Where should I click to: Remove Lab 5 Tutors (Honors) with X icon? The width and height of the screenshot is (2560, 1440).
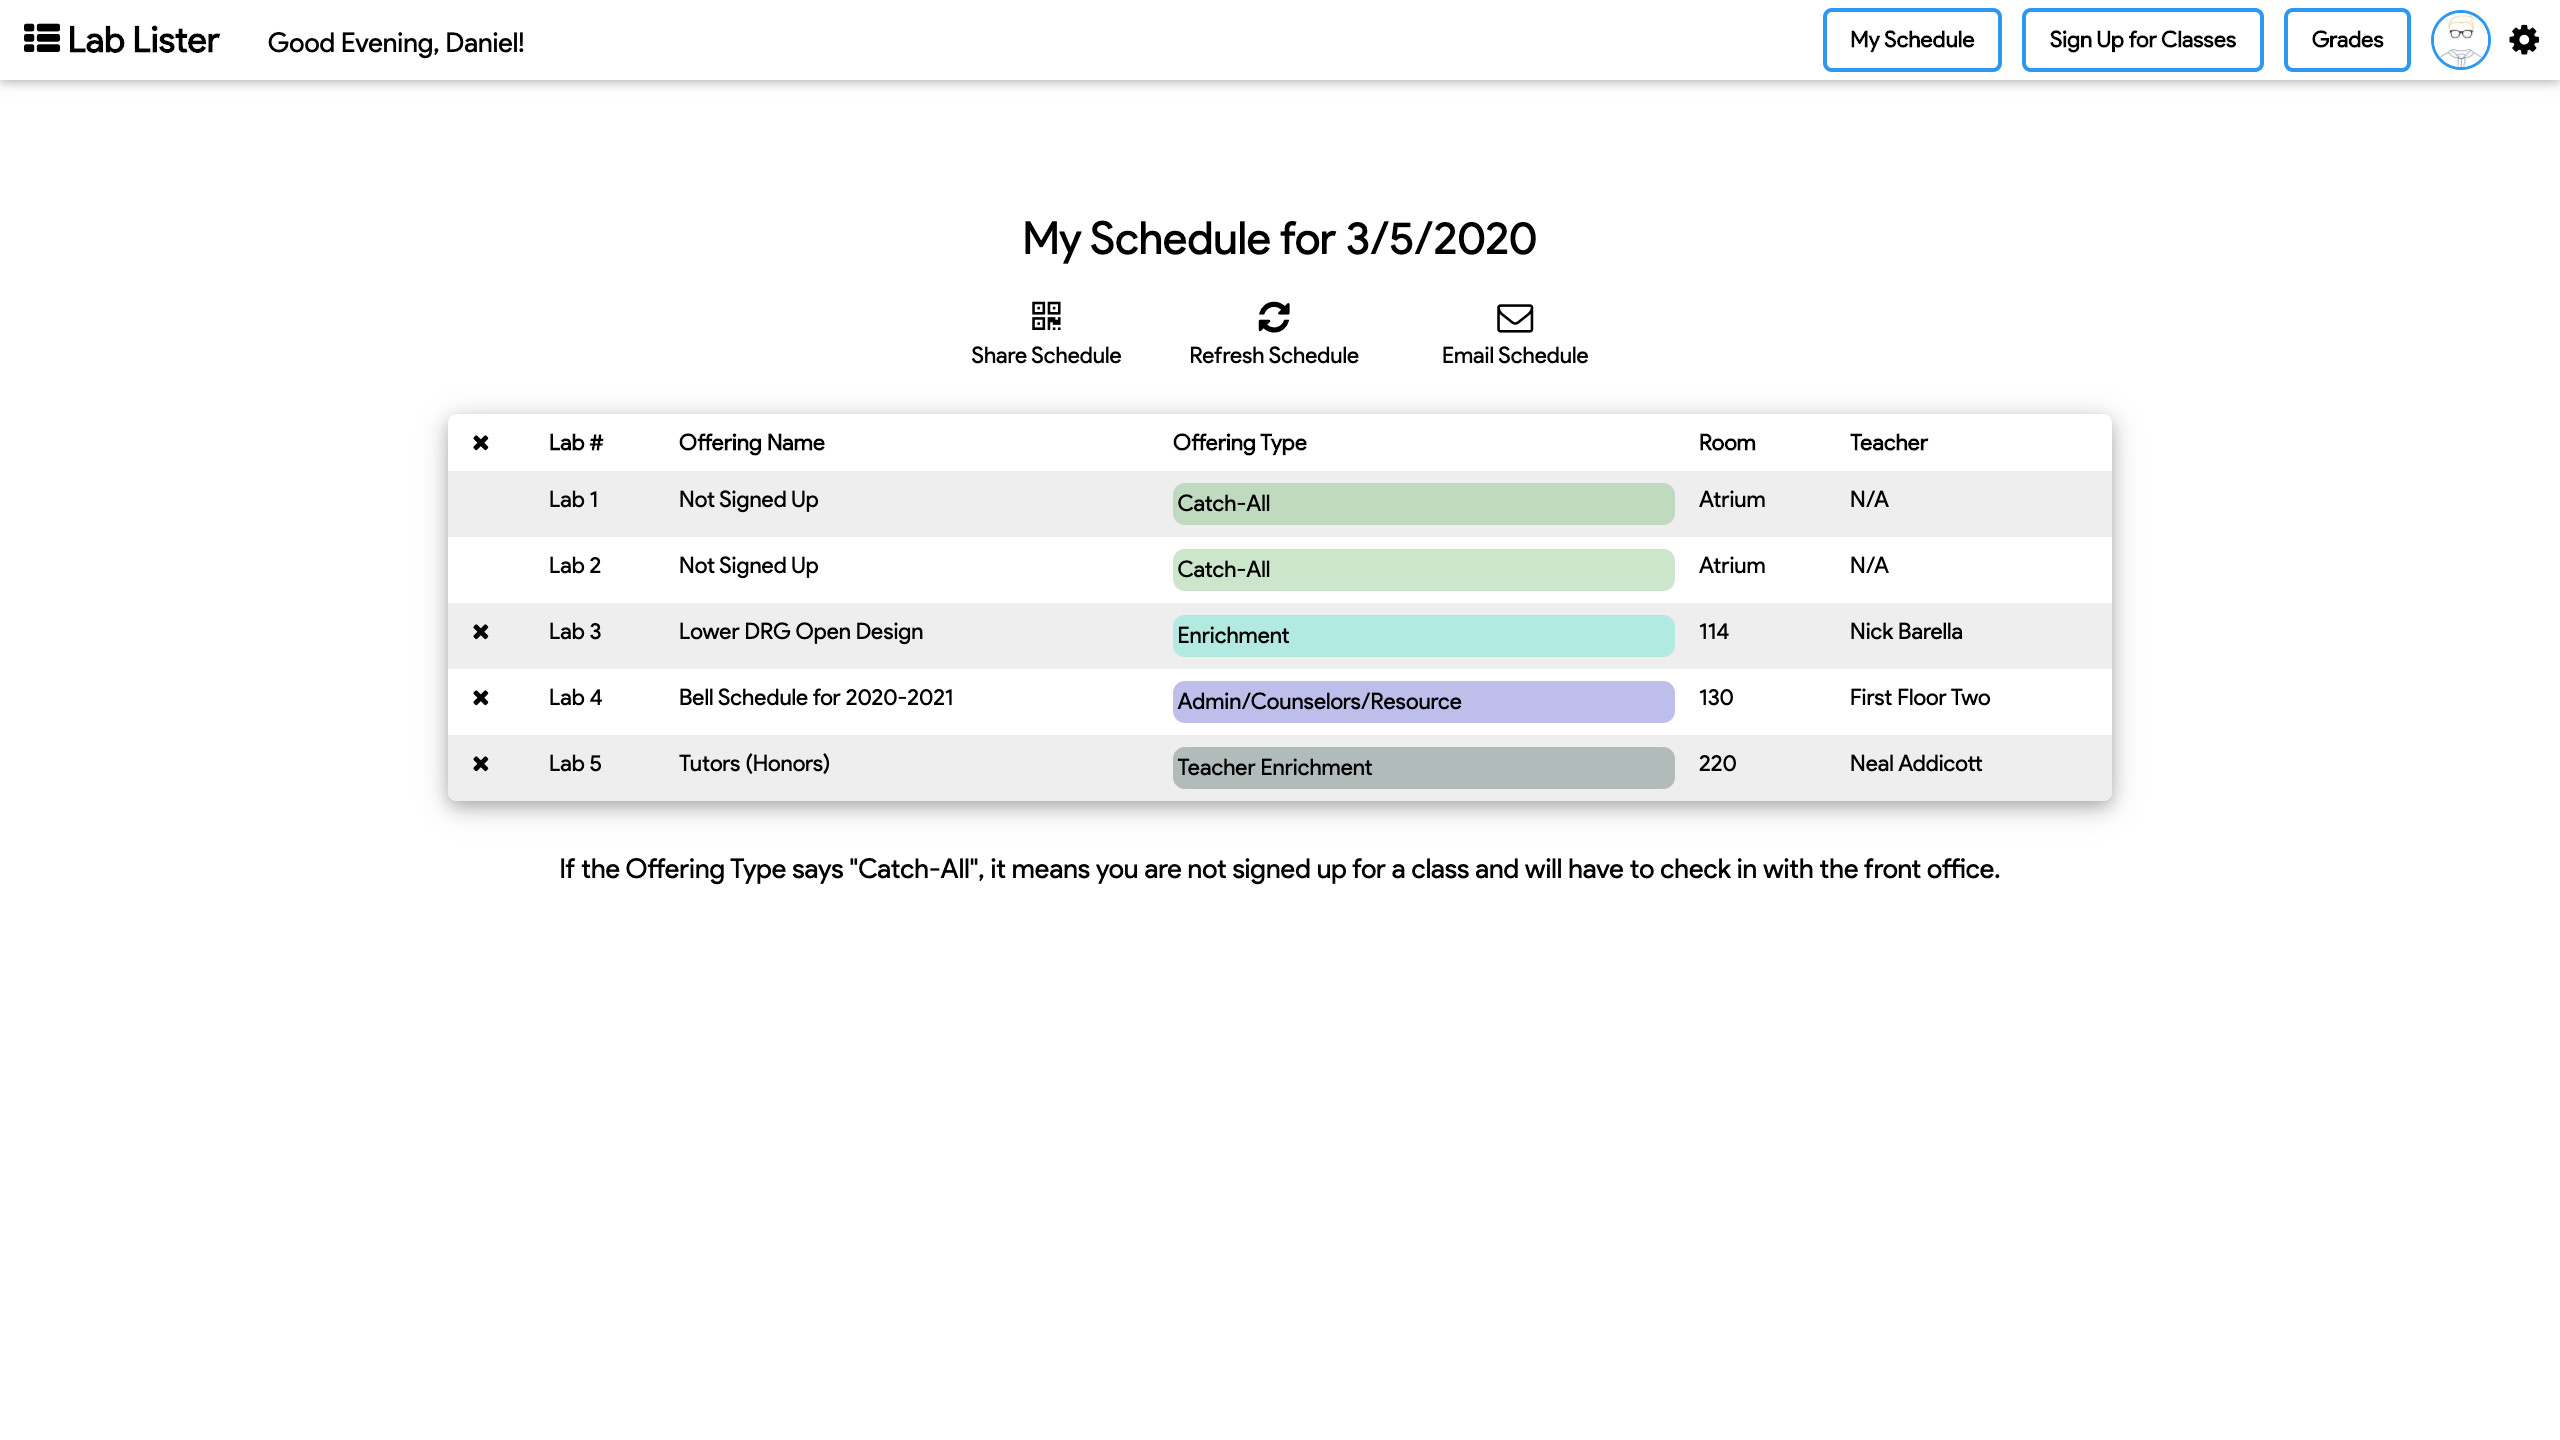coord(481,764)
